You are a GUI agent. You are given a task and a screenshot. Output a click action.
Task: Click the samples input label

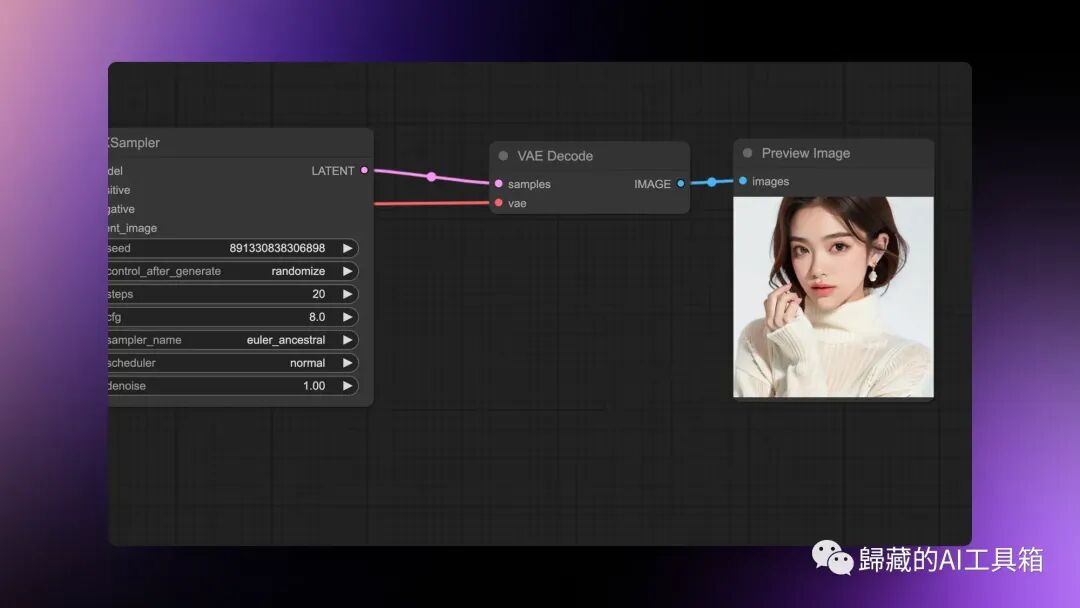pyautogui.click(x=529, y=184)
